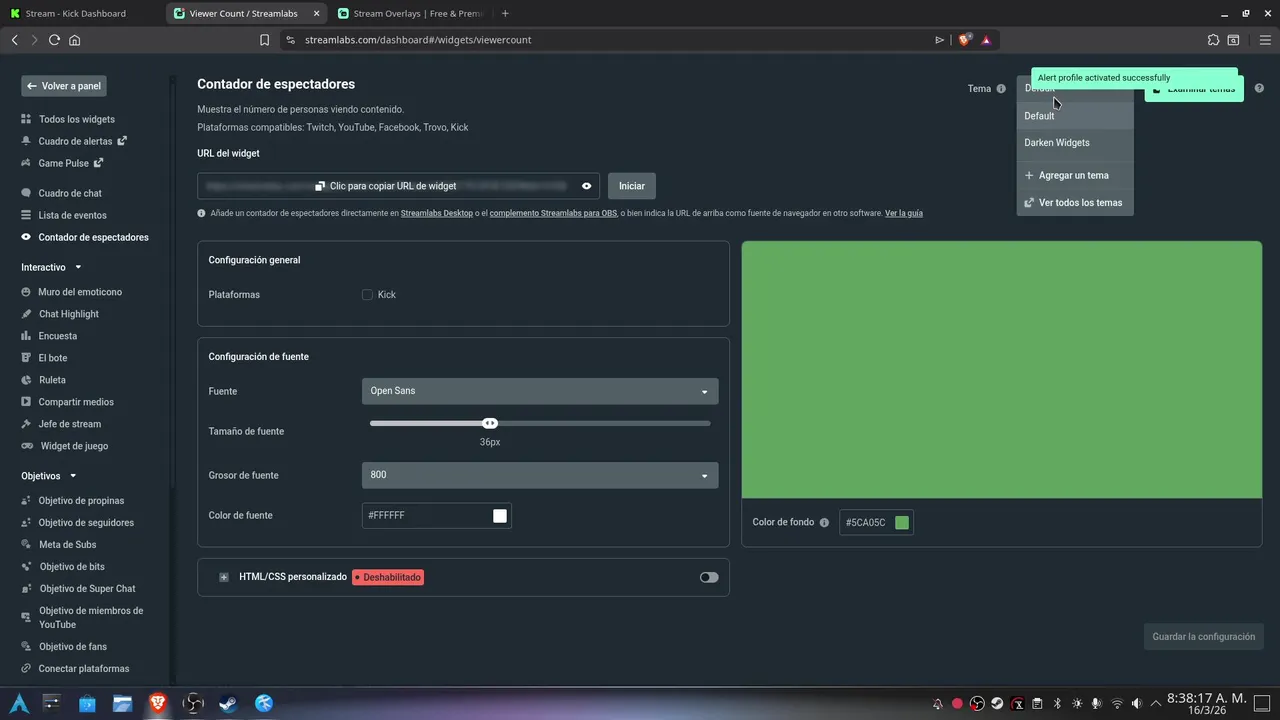Open Ver la guía link
The image size is (1280, 720).
[x=904, y=213]
